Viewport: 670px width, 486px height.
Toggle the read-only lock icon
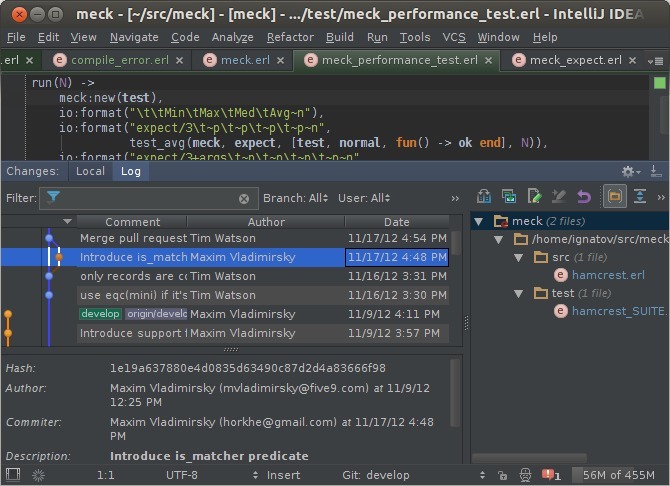[502, 475]
